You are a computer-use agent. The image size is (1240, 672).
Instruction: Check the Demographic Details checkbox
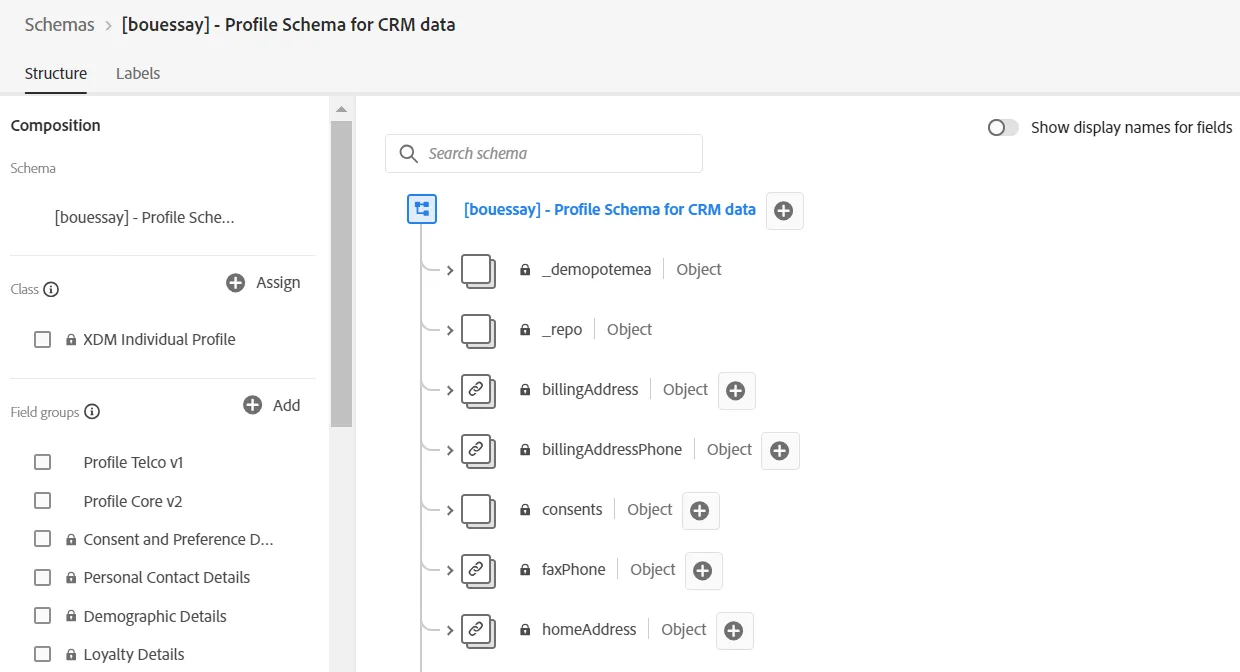click(42, 616)
